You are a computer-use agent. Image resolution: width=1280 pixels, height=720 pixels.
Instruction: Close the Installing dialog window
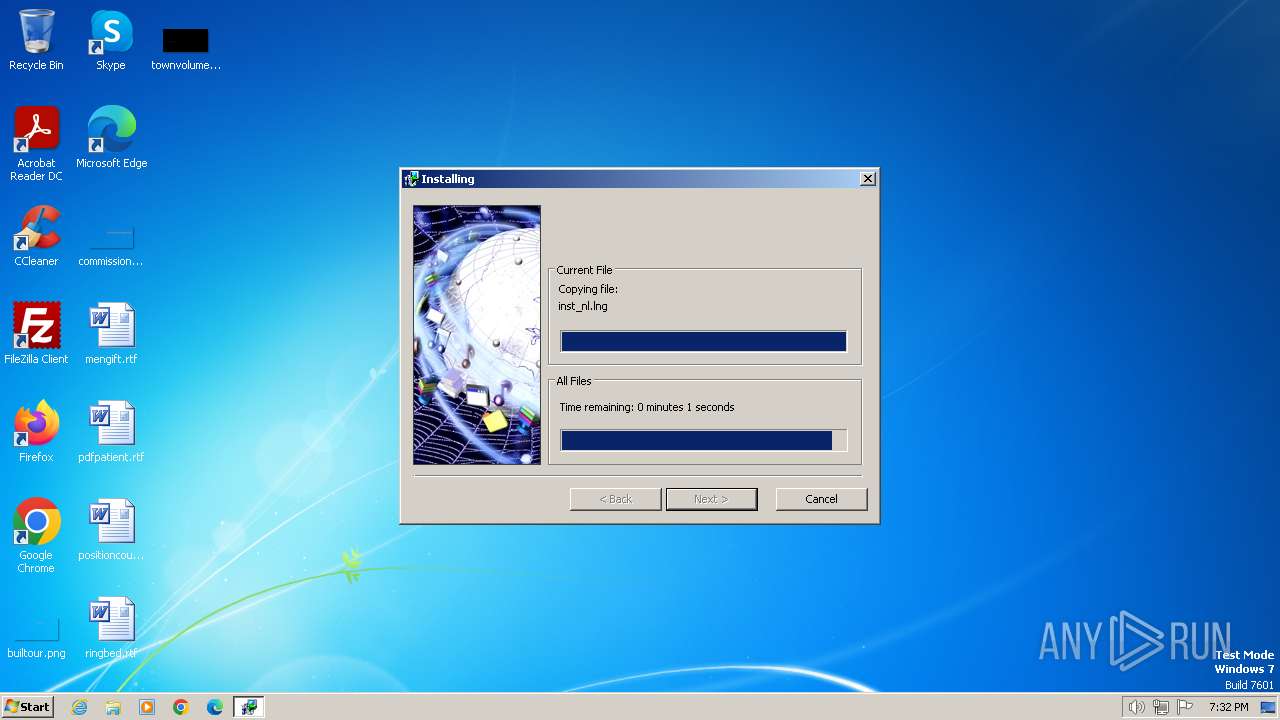coord(868,179)
